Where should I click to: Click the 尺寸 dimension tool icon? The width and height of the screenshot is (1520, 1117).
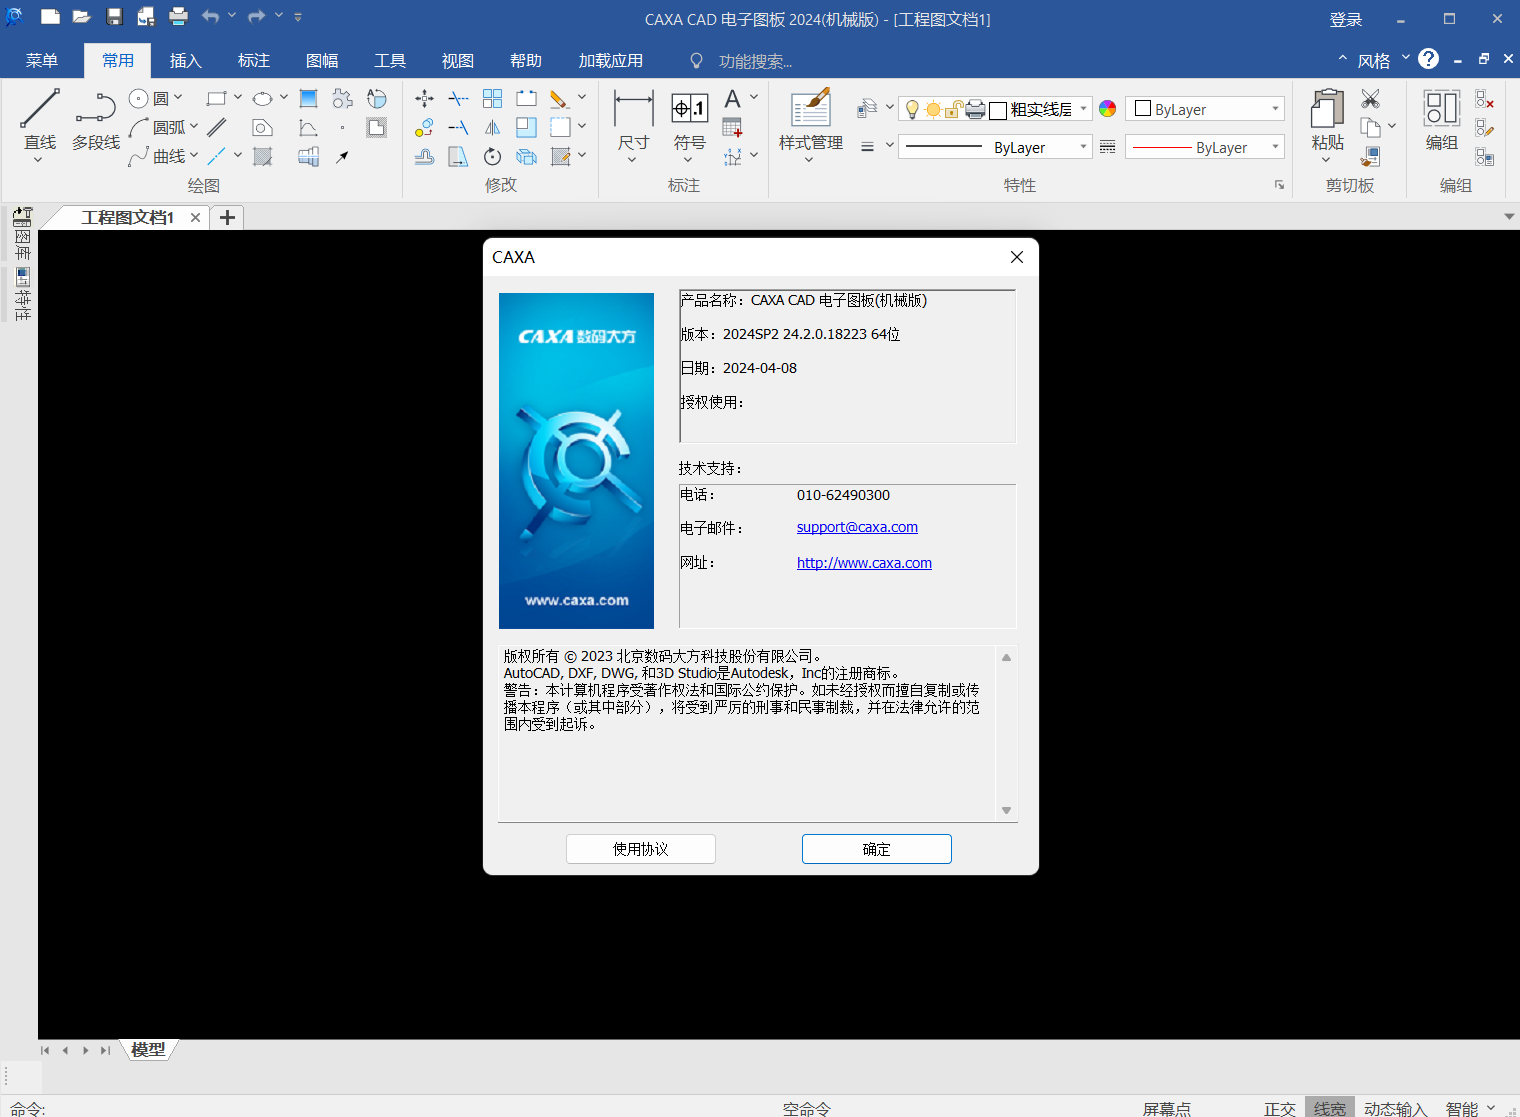(633, 110)
